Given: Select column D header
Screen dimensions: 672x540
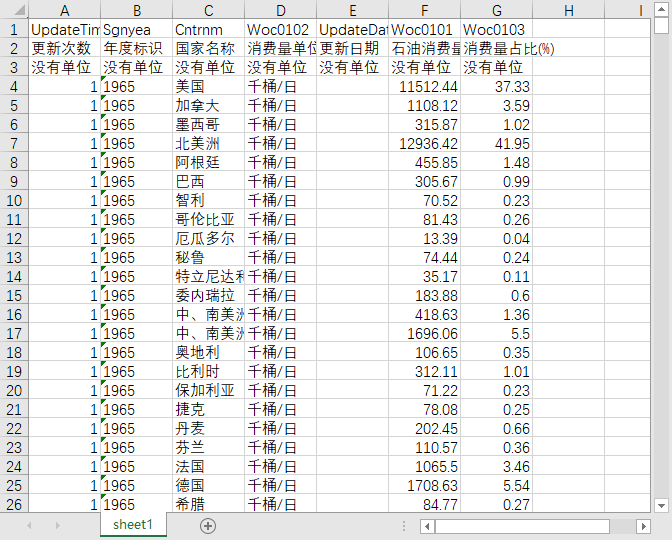Looking at the screenshot, I should (280, 10).
